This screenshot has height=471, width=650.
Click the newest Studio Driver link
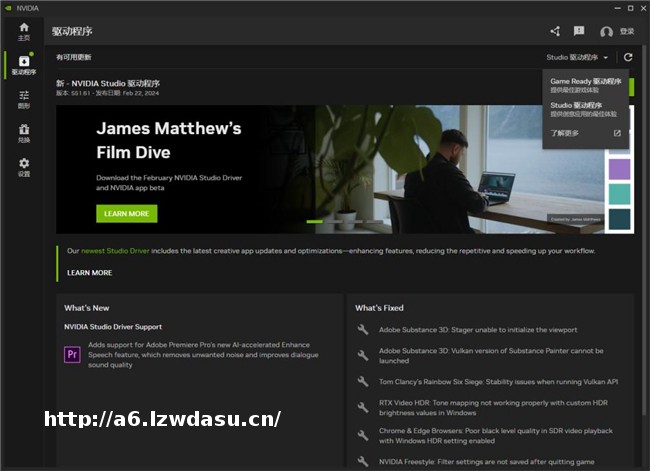tap(111, 251)
